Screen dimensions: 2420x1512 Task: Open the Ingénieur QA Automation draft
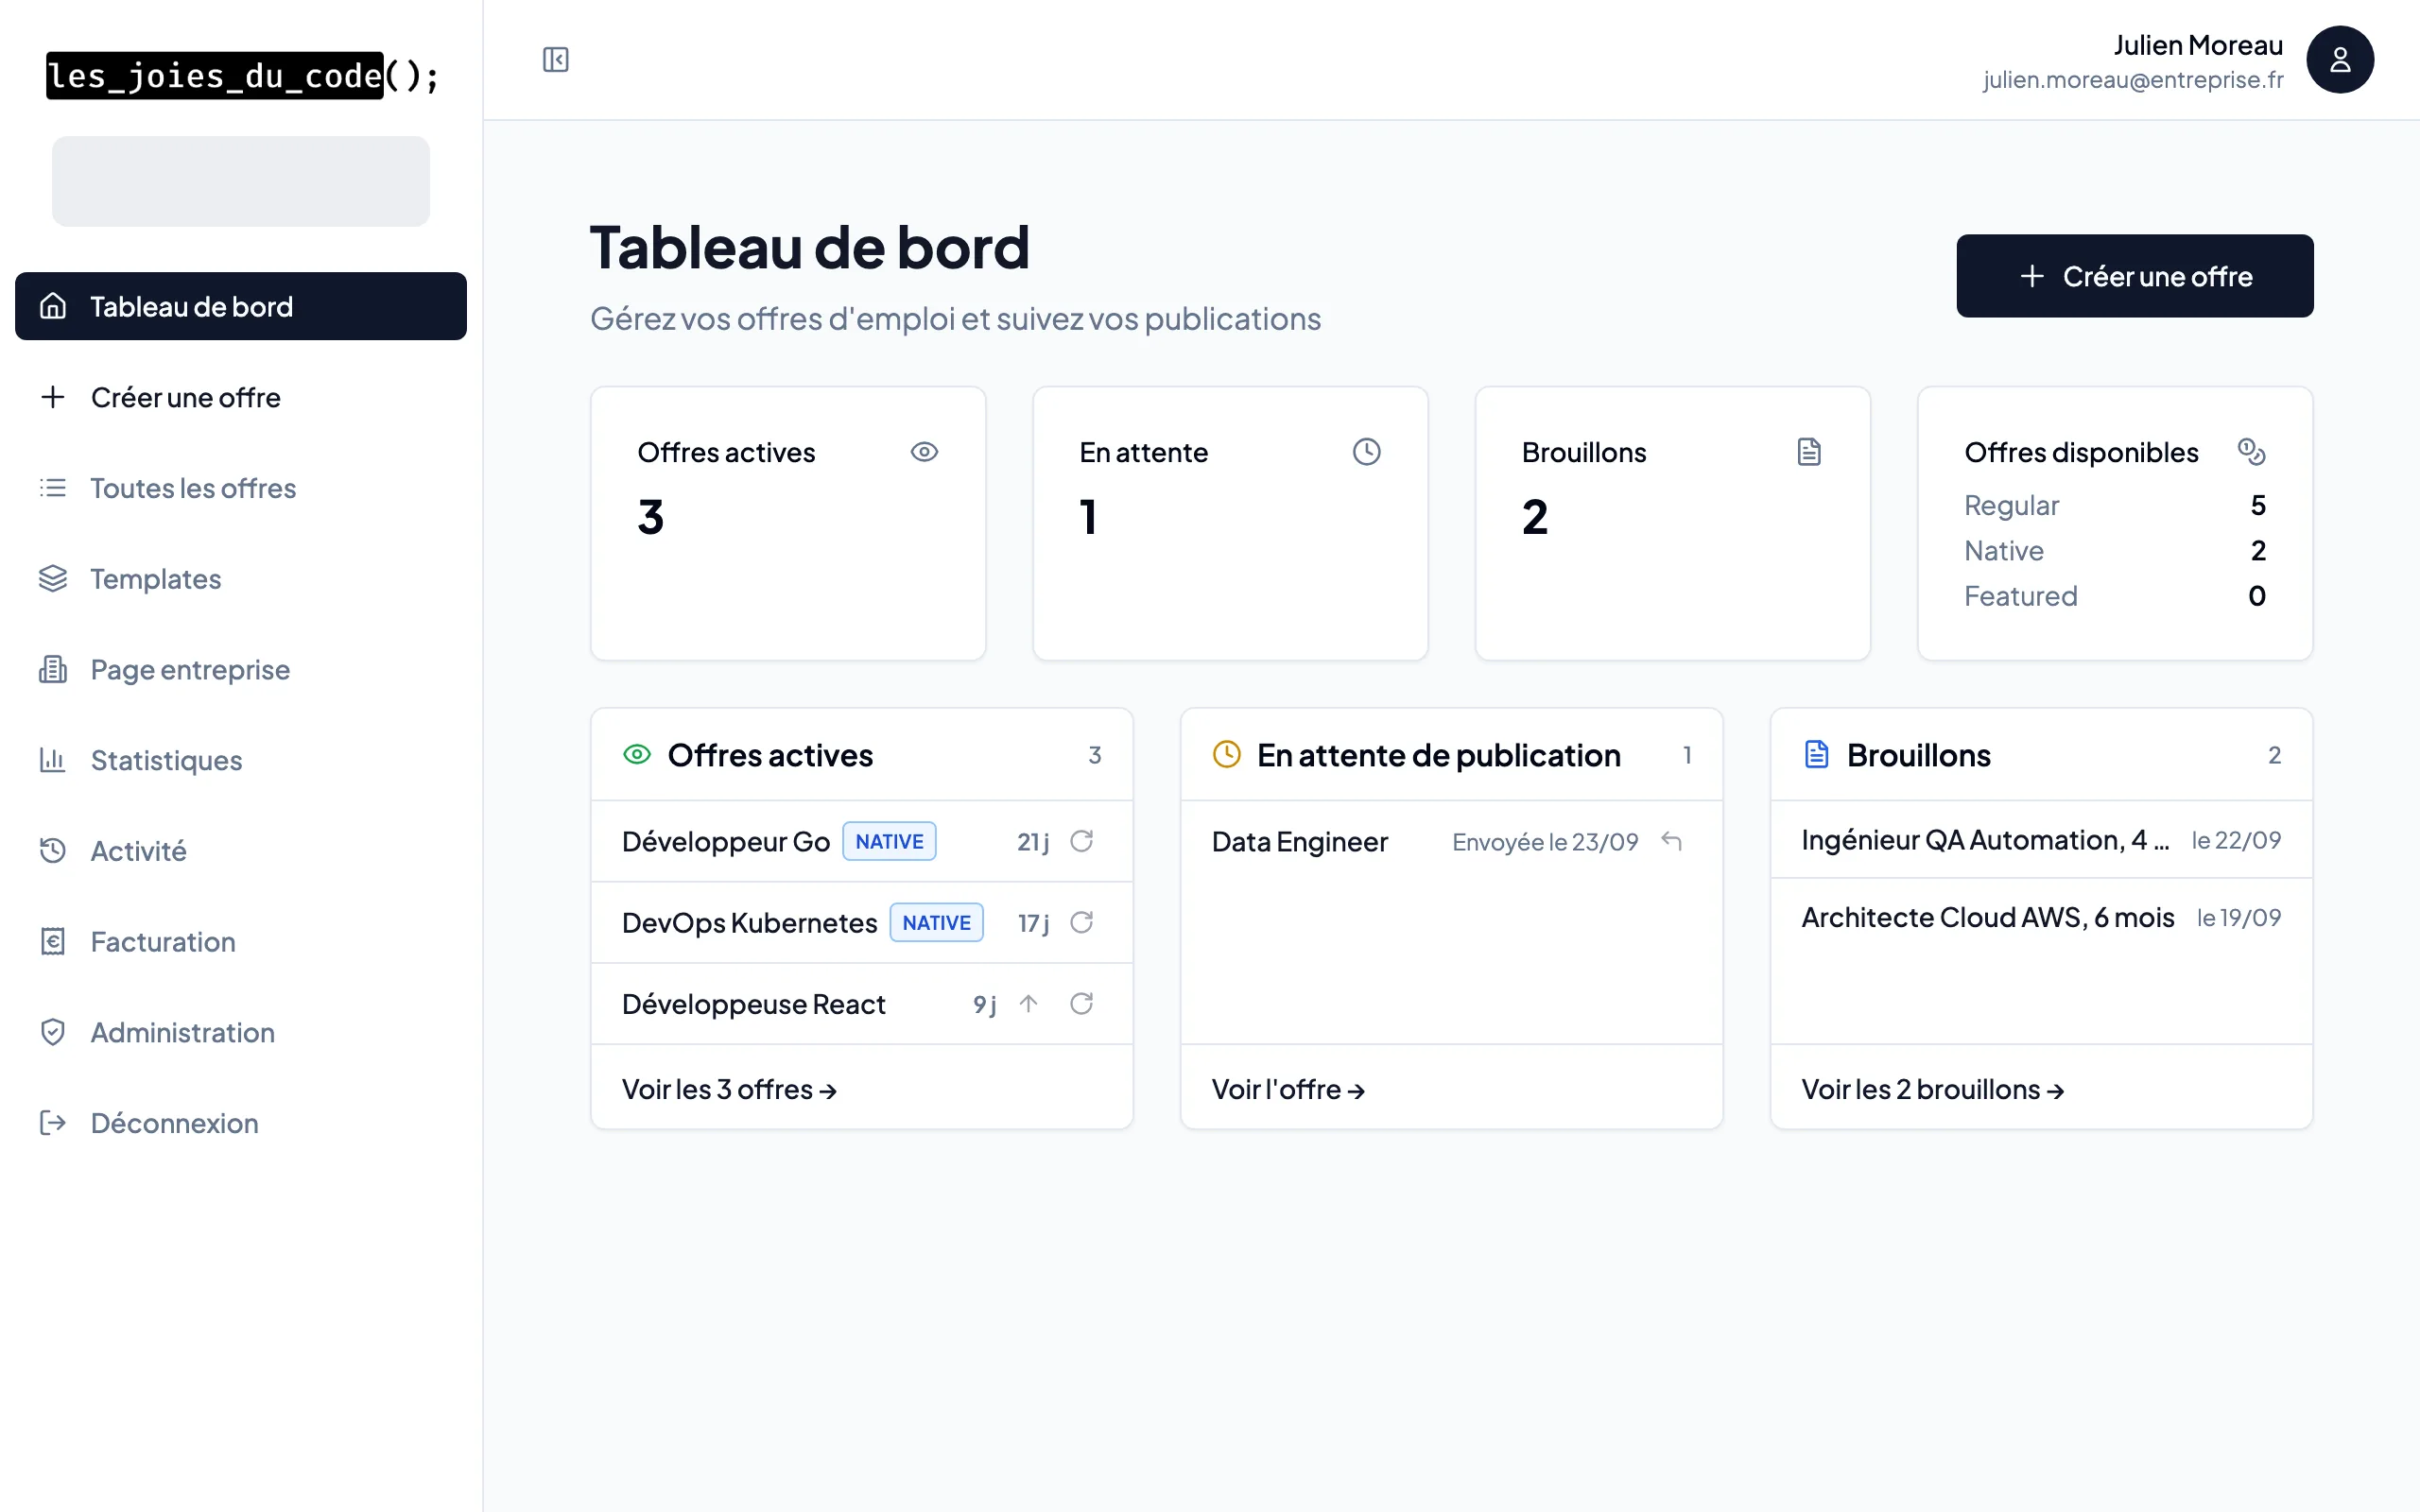coord(1985,840)
